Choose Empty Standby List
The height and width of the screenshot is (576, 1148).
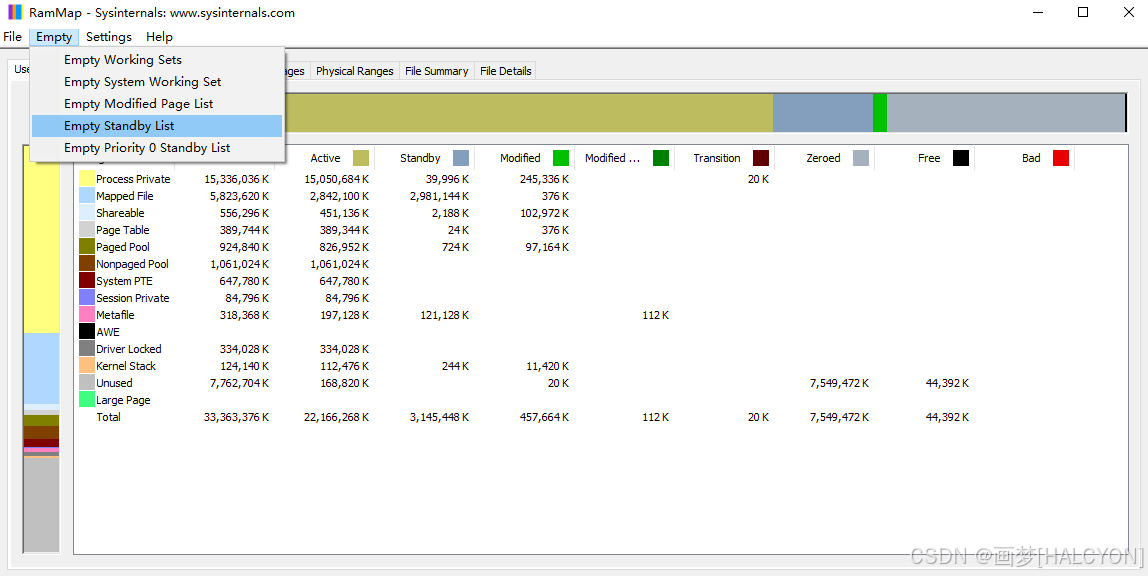point(157,126)
